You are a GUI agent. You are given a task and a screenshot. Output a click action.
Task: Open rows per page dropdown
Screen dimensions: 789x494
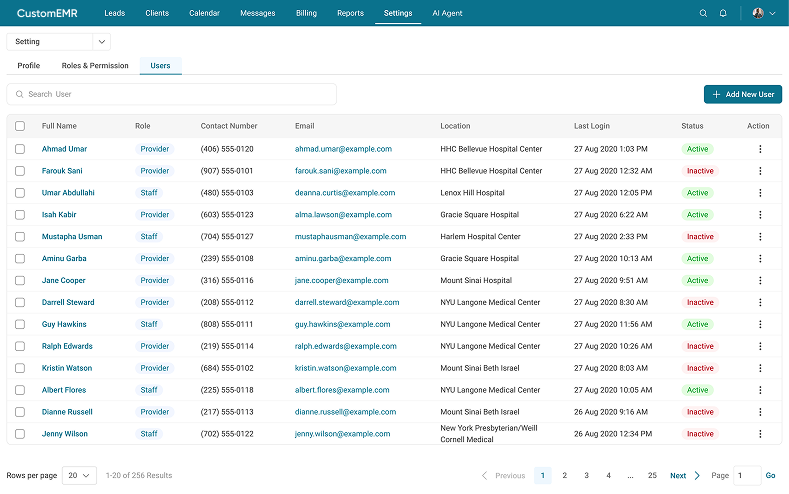[80, 476]
